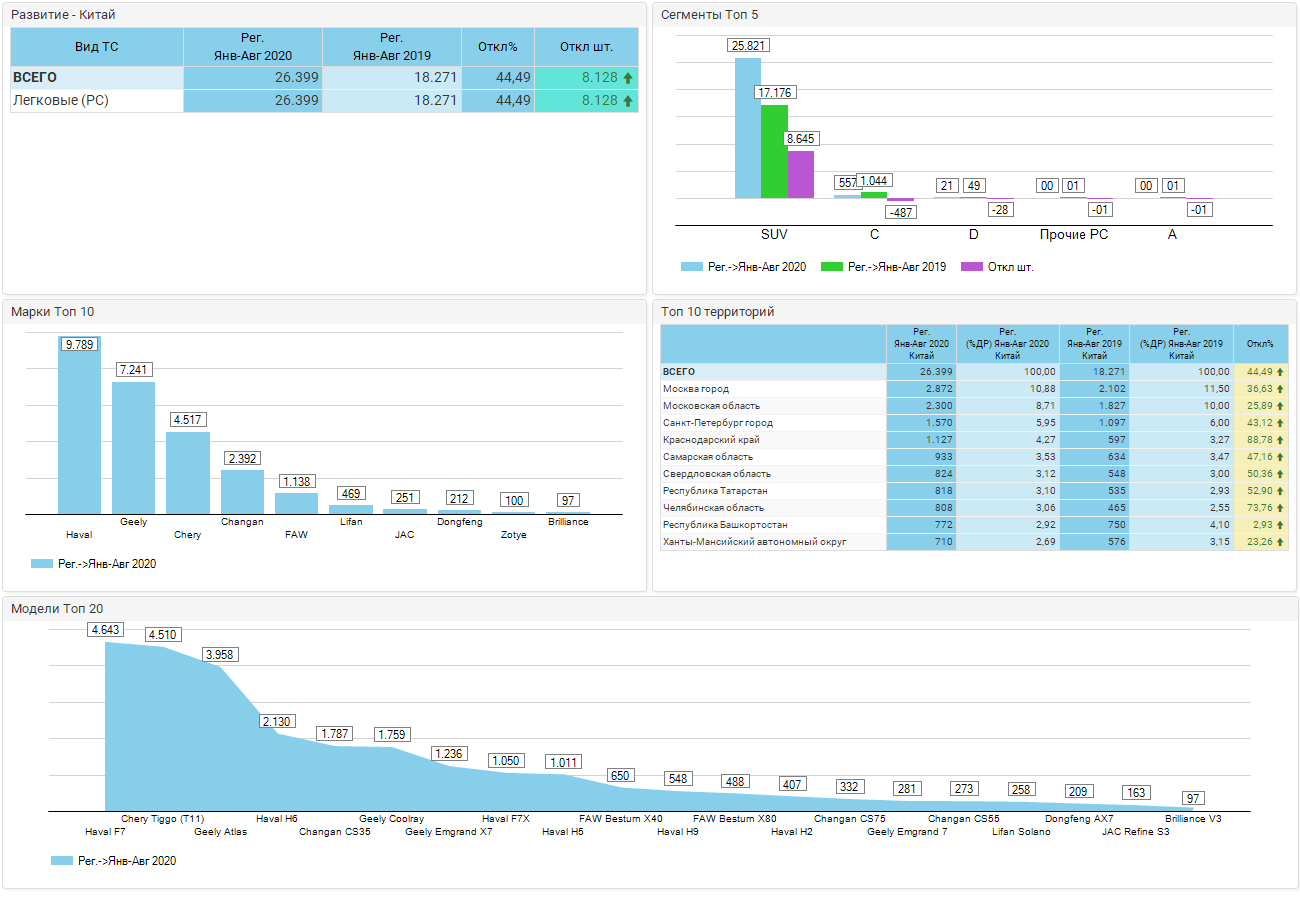Image resolution: width=1300 pixels, height=919 pixels.
Task: Click the Chery Tiggo (T11) axis label
Action: [162, 819]
